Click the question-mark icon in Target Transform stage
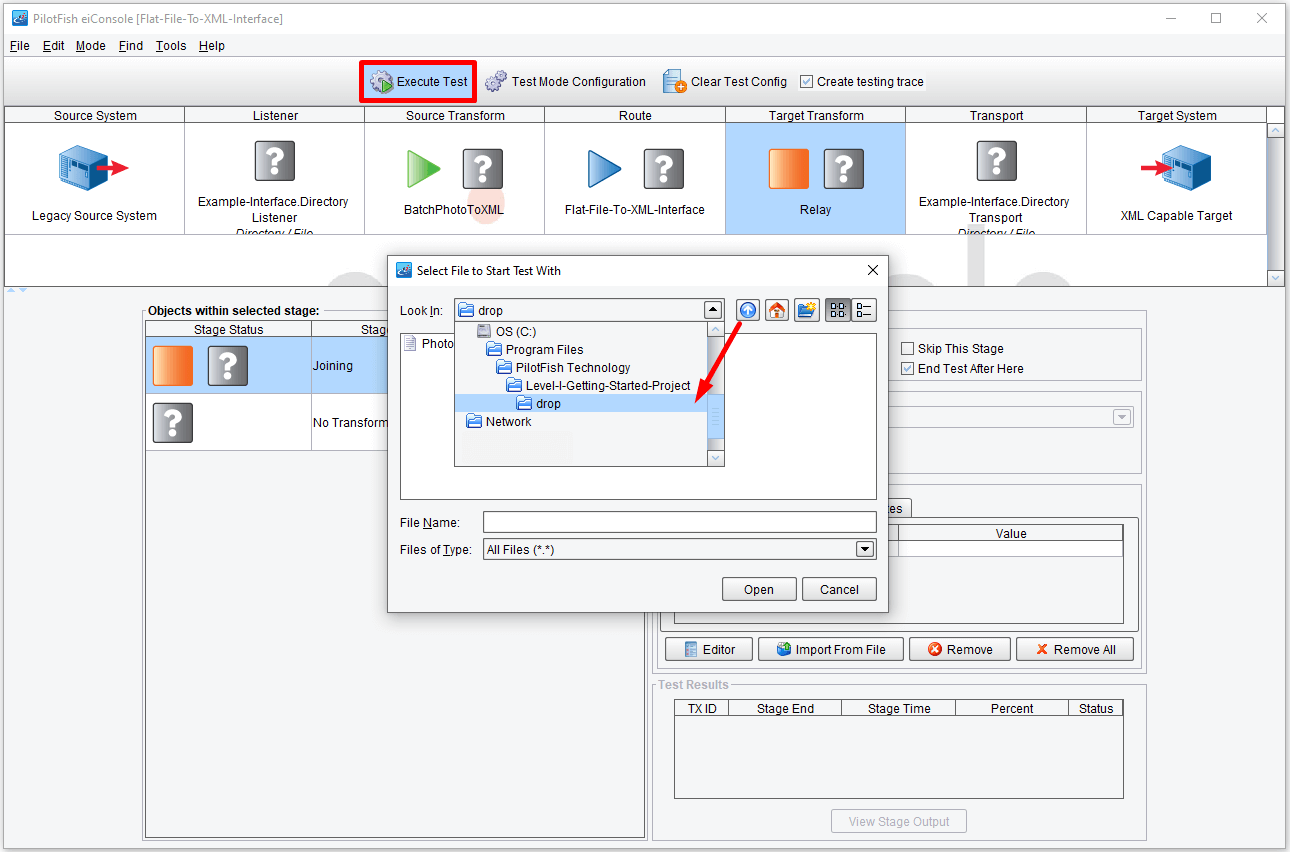The width and height of the screenshot is (1290, 852). [843, 169]
